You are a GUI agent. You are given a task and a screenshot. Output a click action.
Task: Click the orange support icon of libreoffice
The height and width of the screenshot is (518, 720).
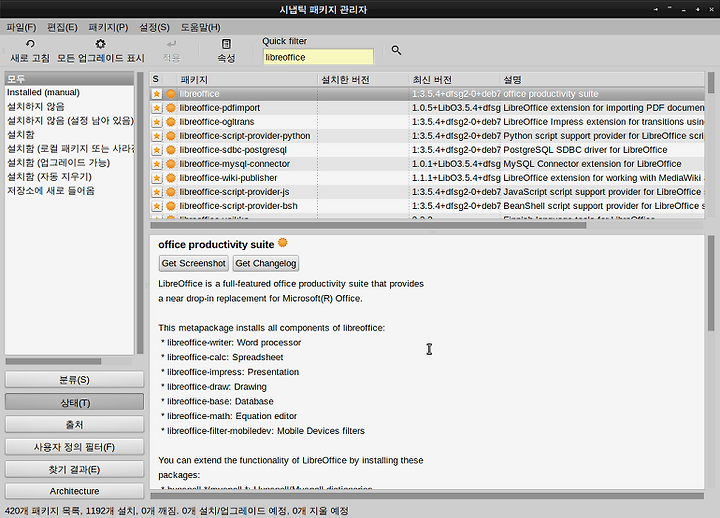pyautogui.click(x=171, y=94)
